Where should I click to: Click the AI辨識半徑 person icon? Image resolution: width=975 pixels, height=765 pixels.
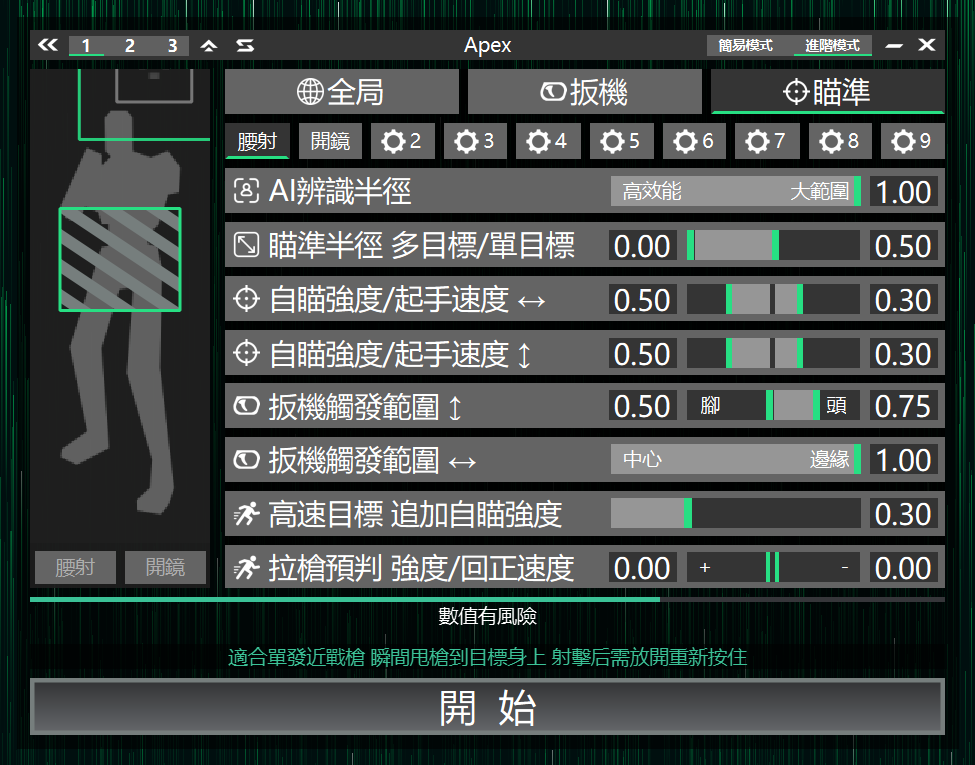pyautogui.click(x=246, y=191)
